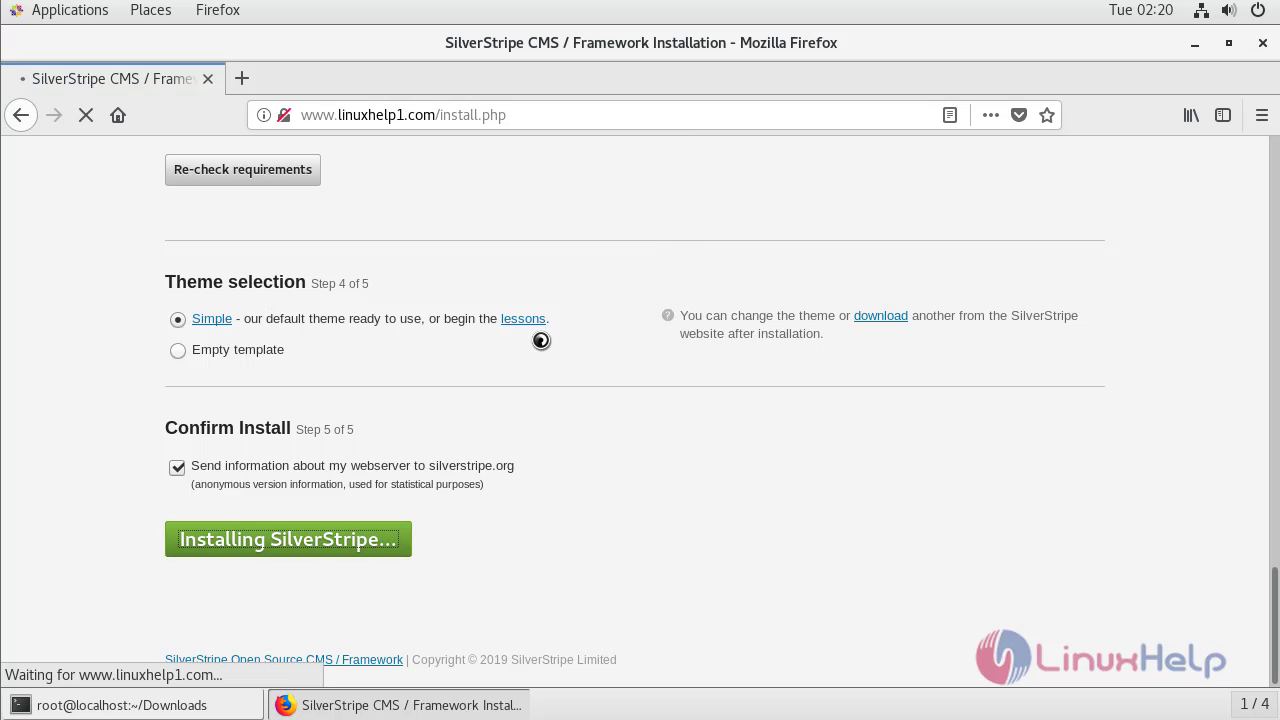The image size is (1280, 720).
Task: Uncheck Send information about my webserver
Action: (177, 467)
